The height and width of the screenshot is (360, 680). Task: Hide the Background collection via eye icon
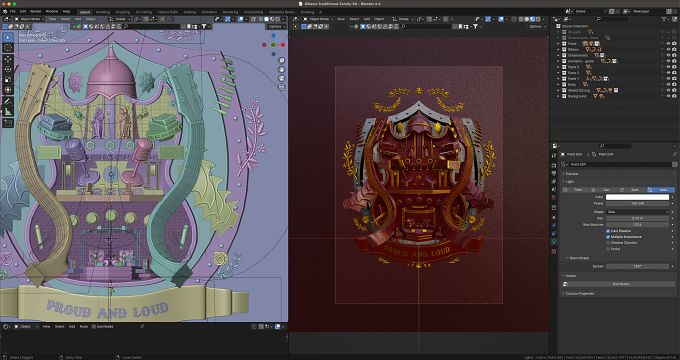click(668, 96)
